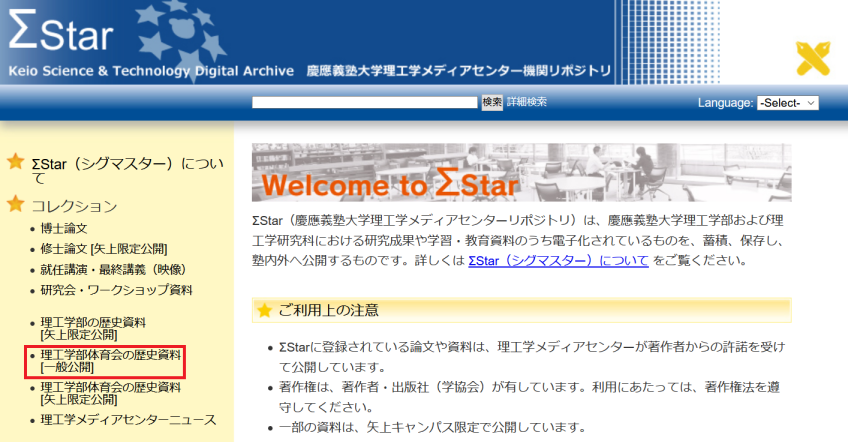The width and height of the screenshot is (848, 442).
Task: Click the Welcome to ΣStar banner image
Action: pyautogui.click(x=521, y=173)
